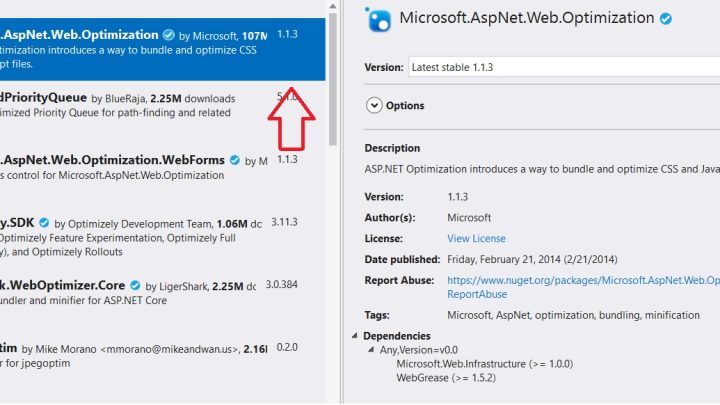The width and height of the screenshot is (720, 405).
Task: Click verified badge next to package details title
Action: [666, 19]
